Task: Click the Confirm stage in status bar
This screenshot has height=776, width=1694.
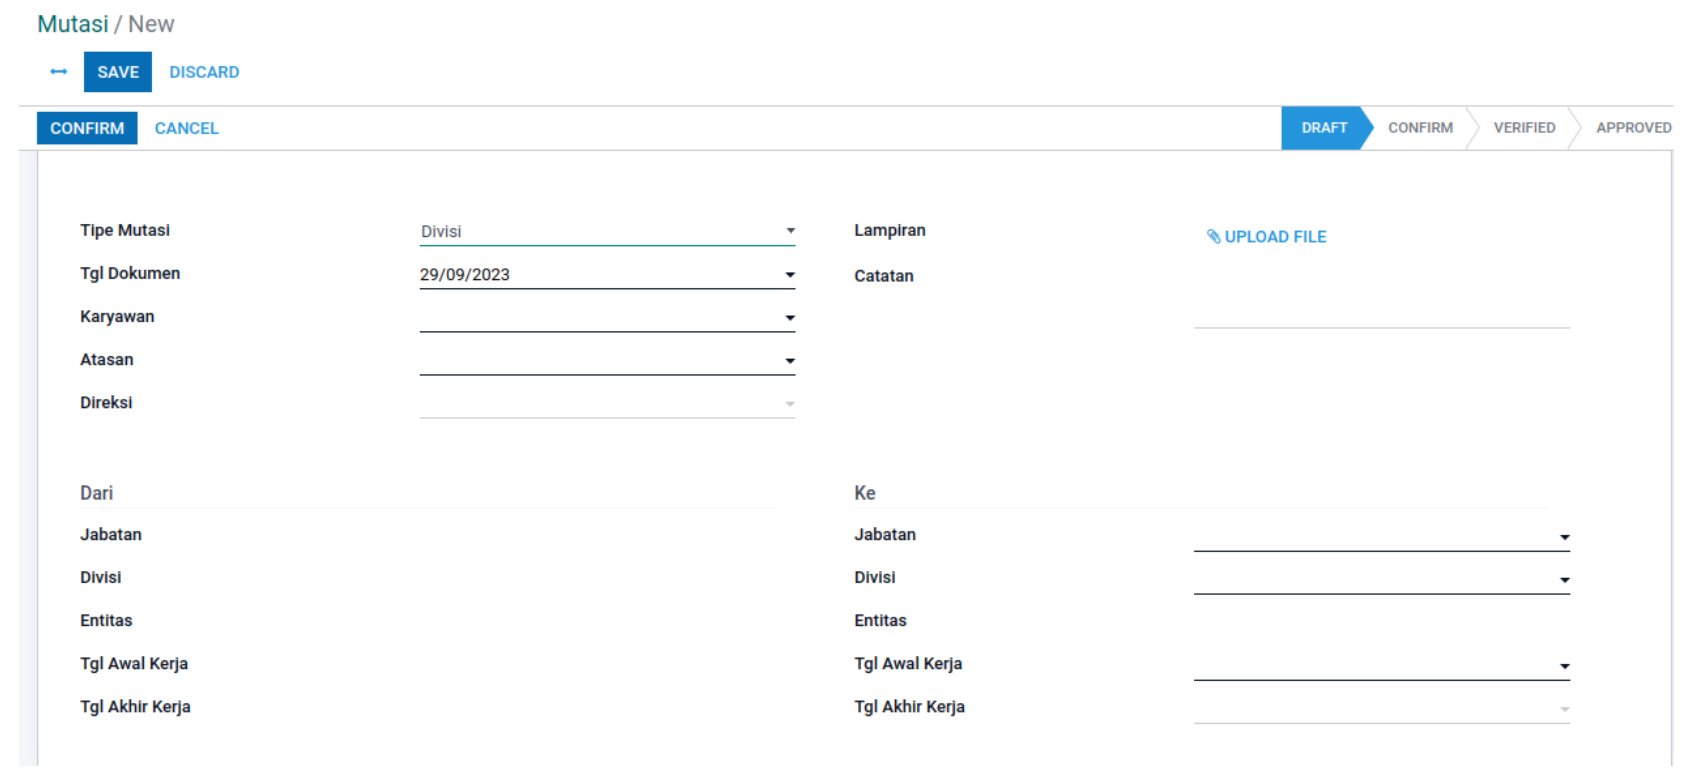Action: (1419, 128)
